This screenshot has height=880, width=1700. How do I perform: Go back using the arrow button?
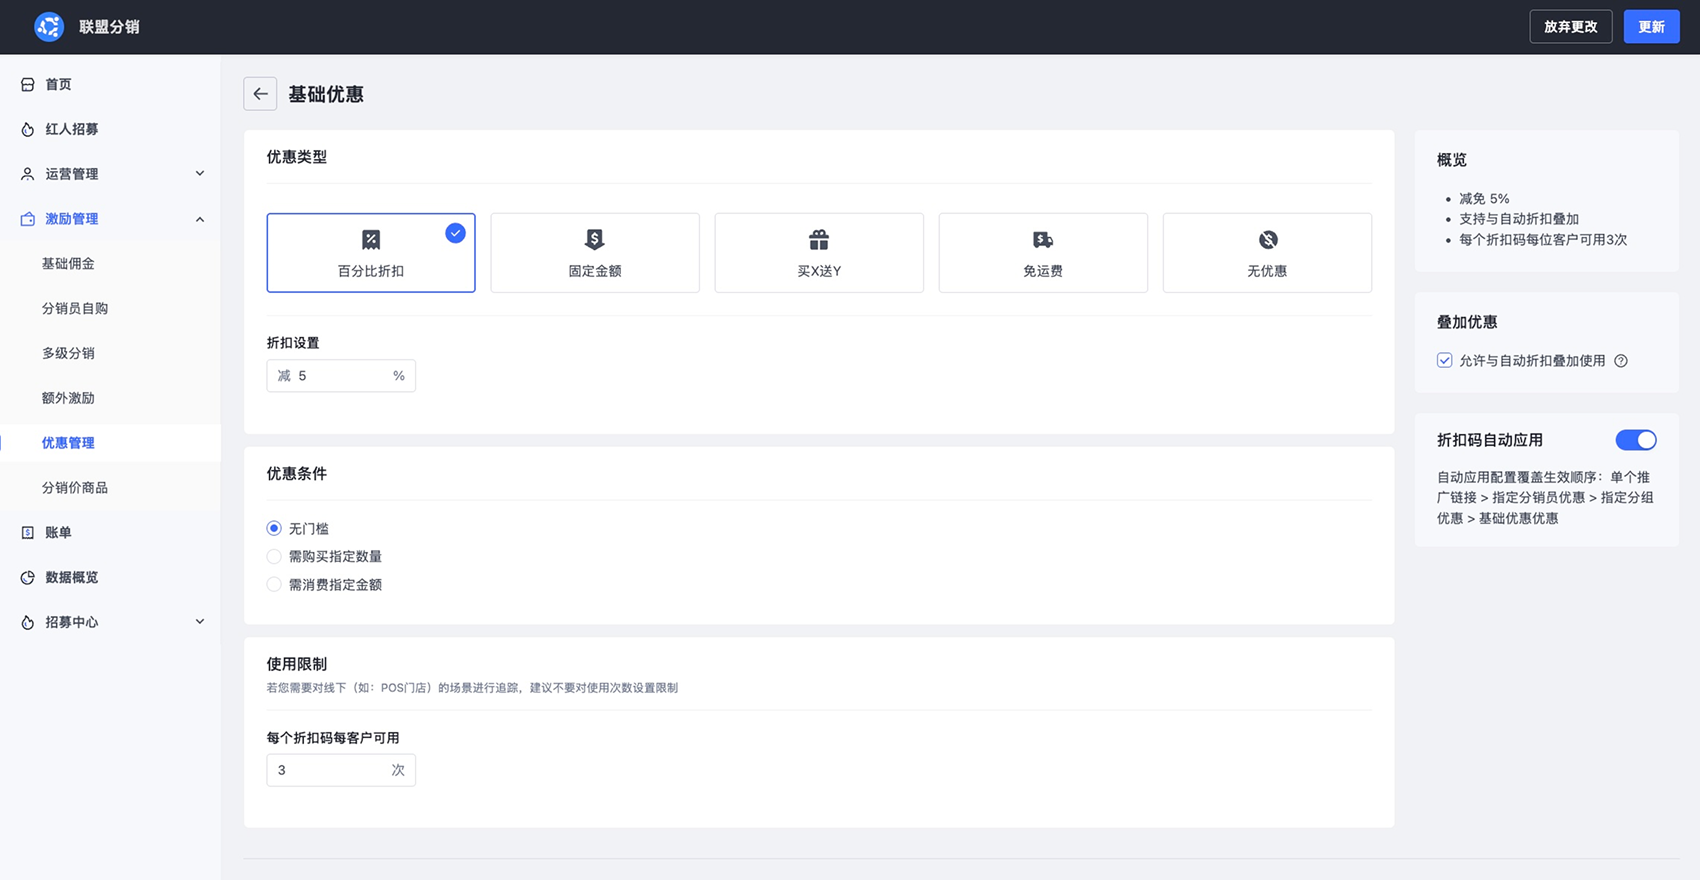[260, 94]
